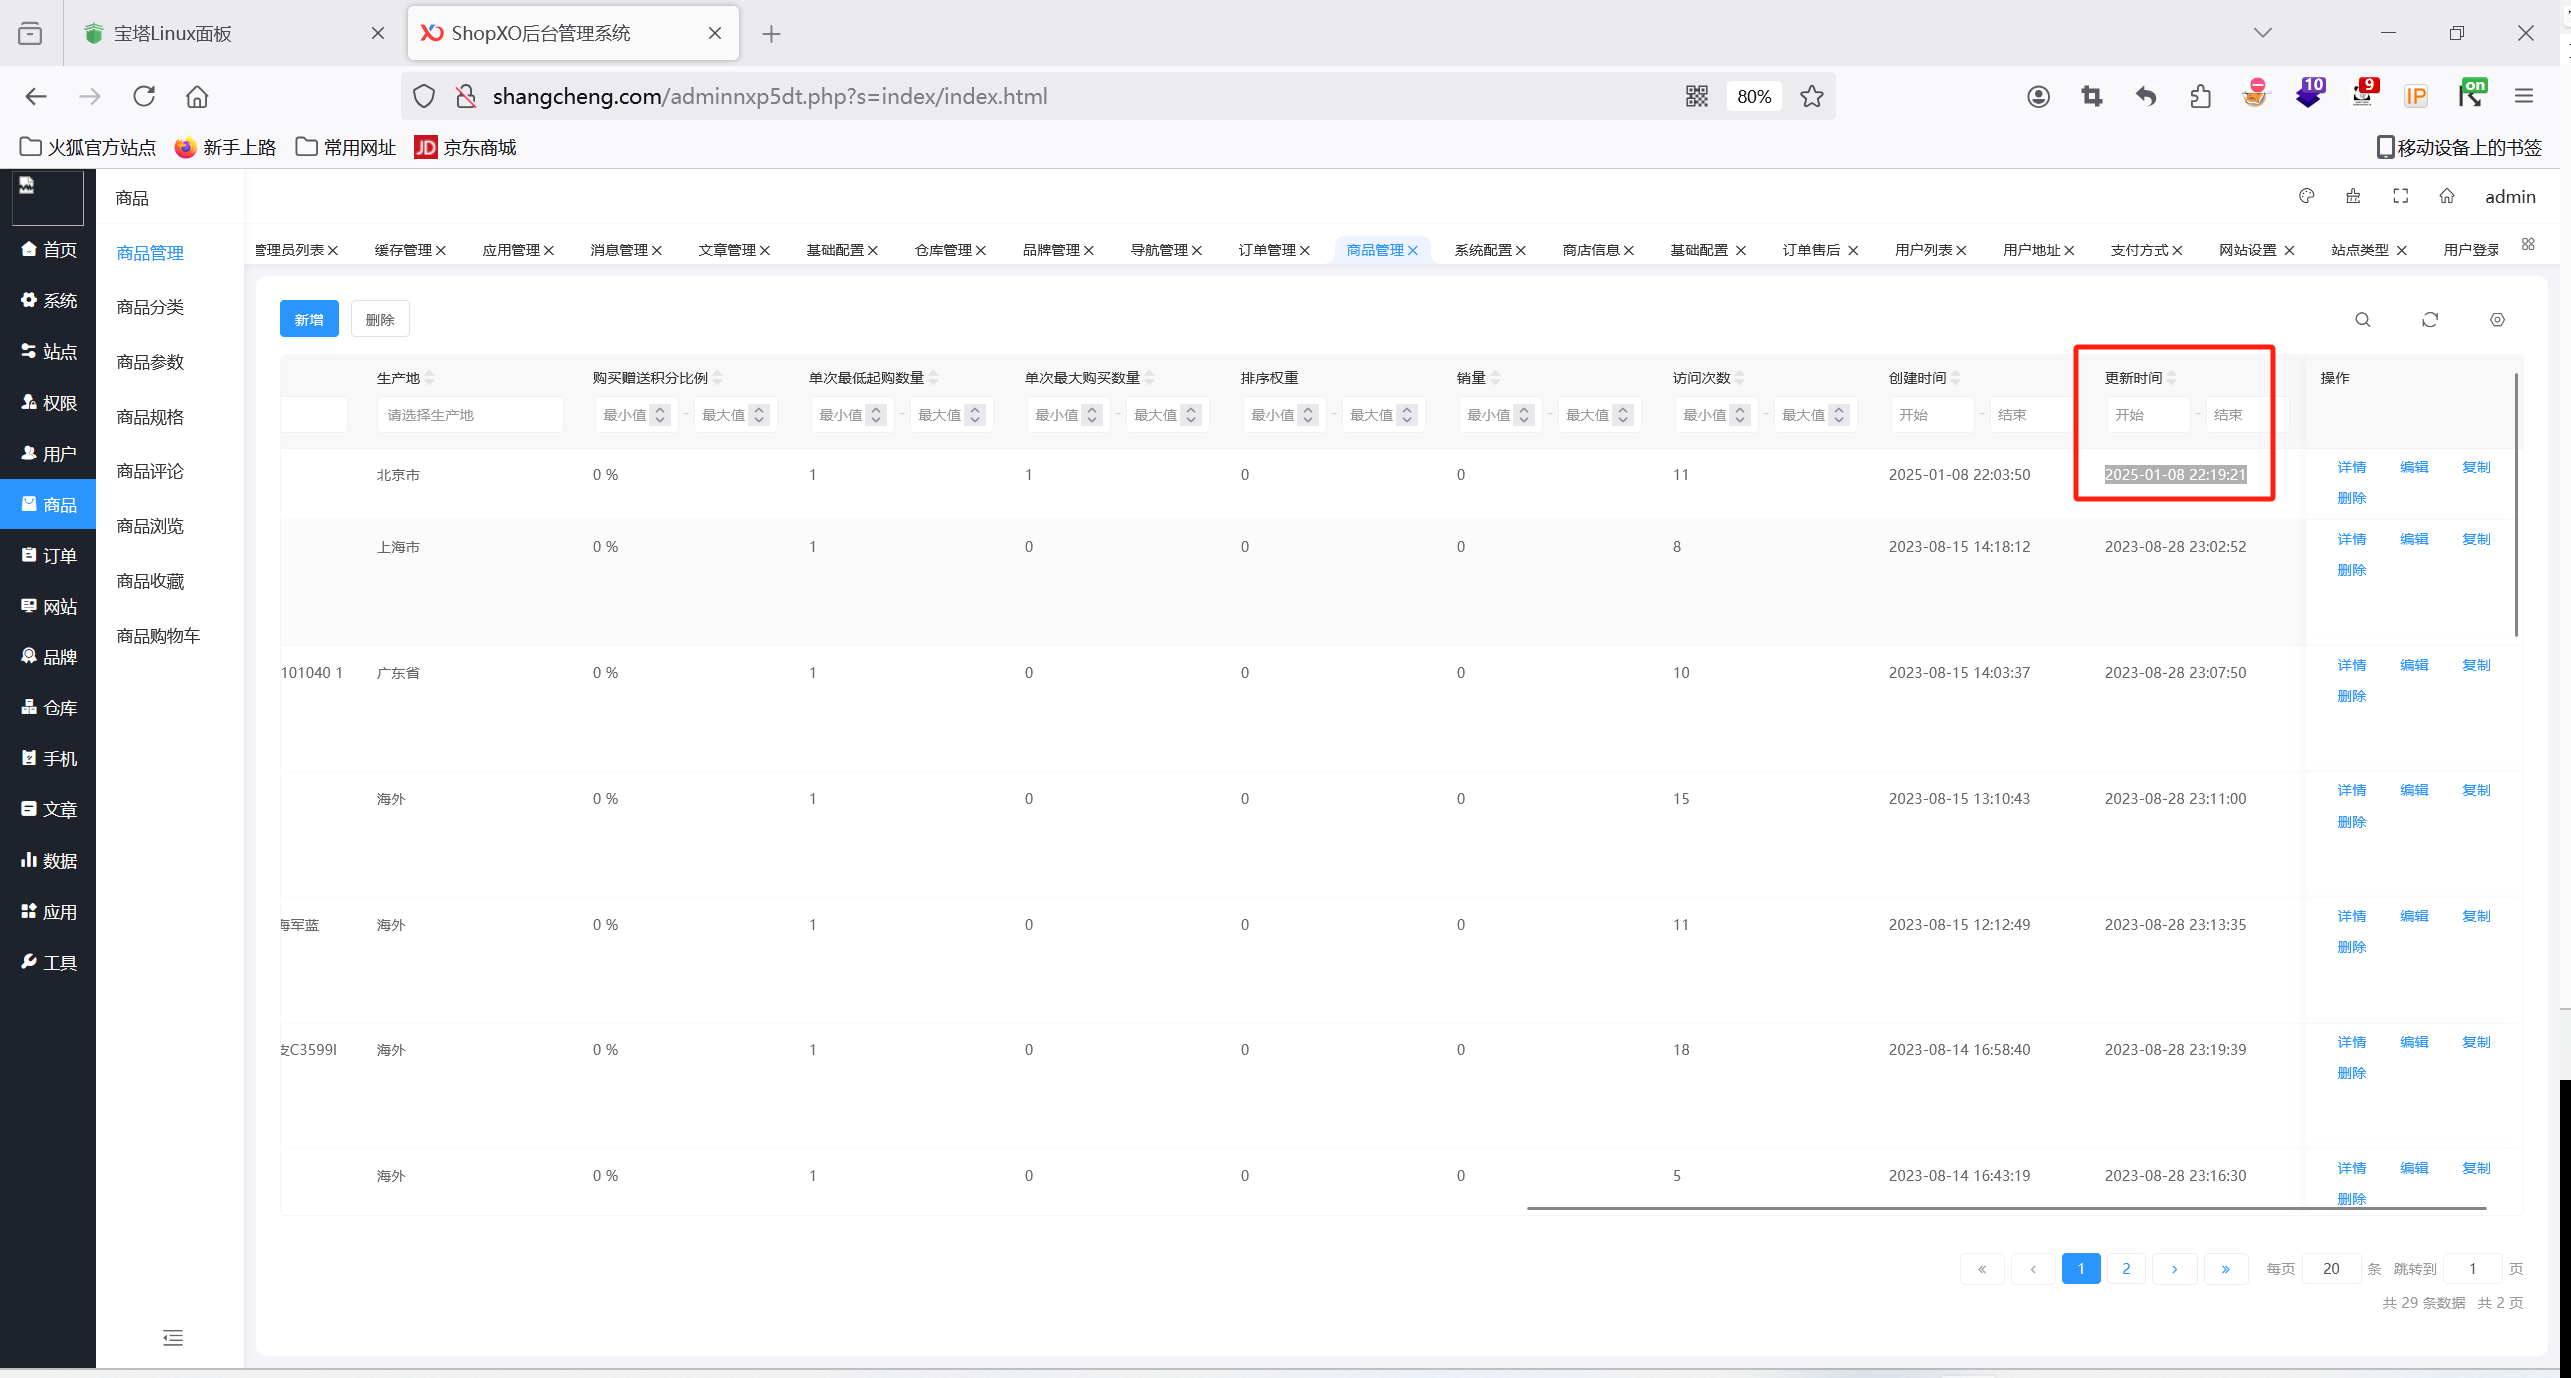Open table column settings hexagon icon

pyautogui.click(x=2497, y=320)
